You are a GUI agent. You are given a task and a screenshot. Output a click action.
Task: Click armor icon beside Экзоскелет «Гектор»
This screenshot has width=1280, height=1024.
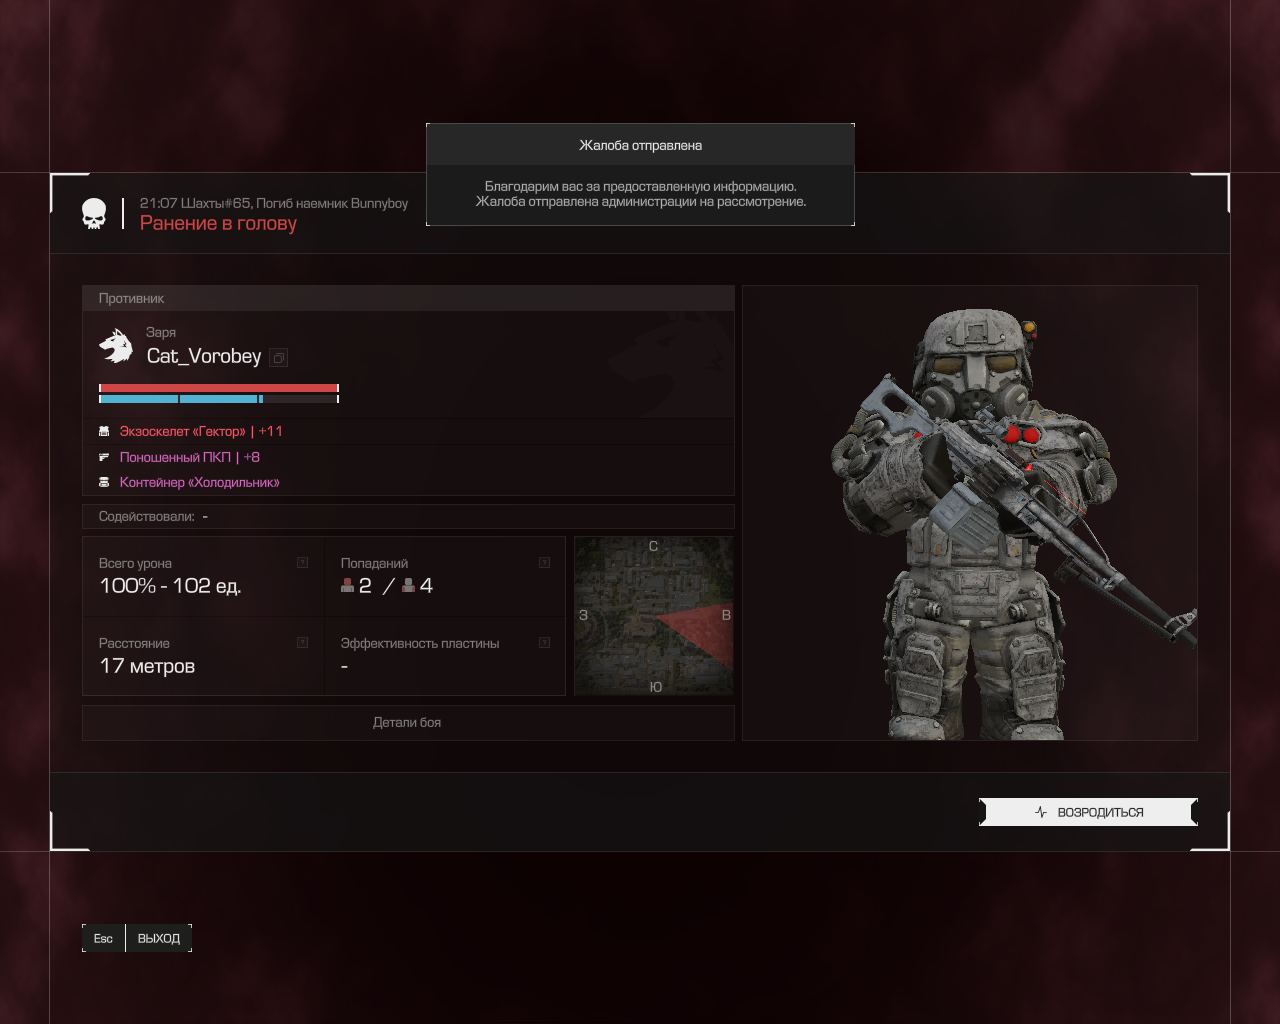click(104, 431)
